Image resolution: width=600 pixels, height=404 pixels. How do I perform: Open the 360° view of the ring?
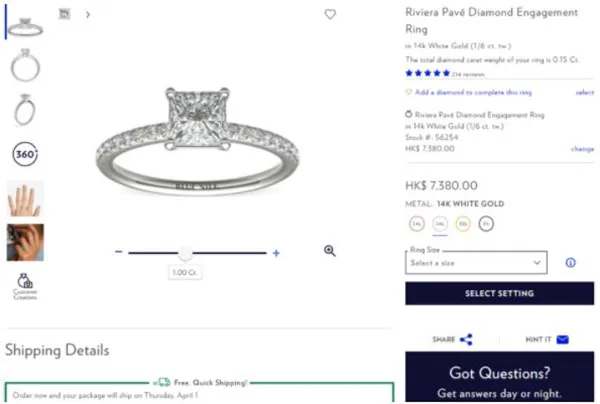point(25,154)
